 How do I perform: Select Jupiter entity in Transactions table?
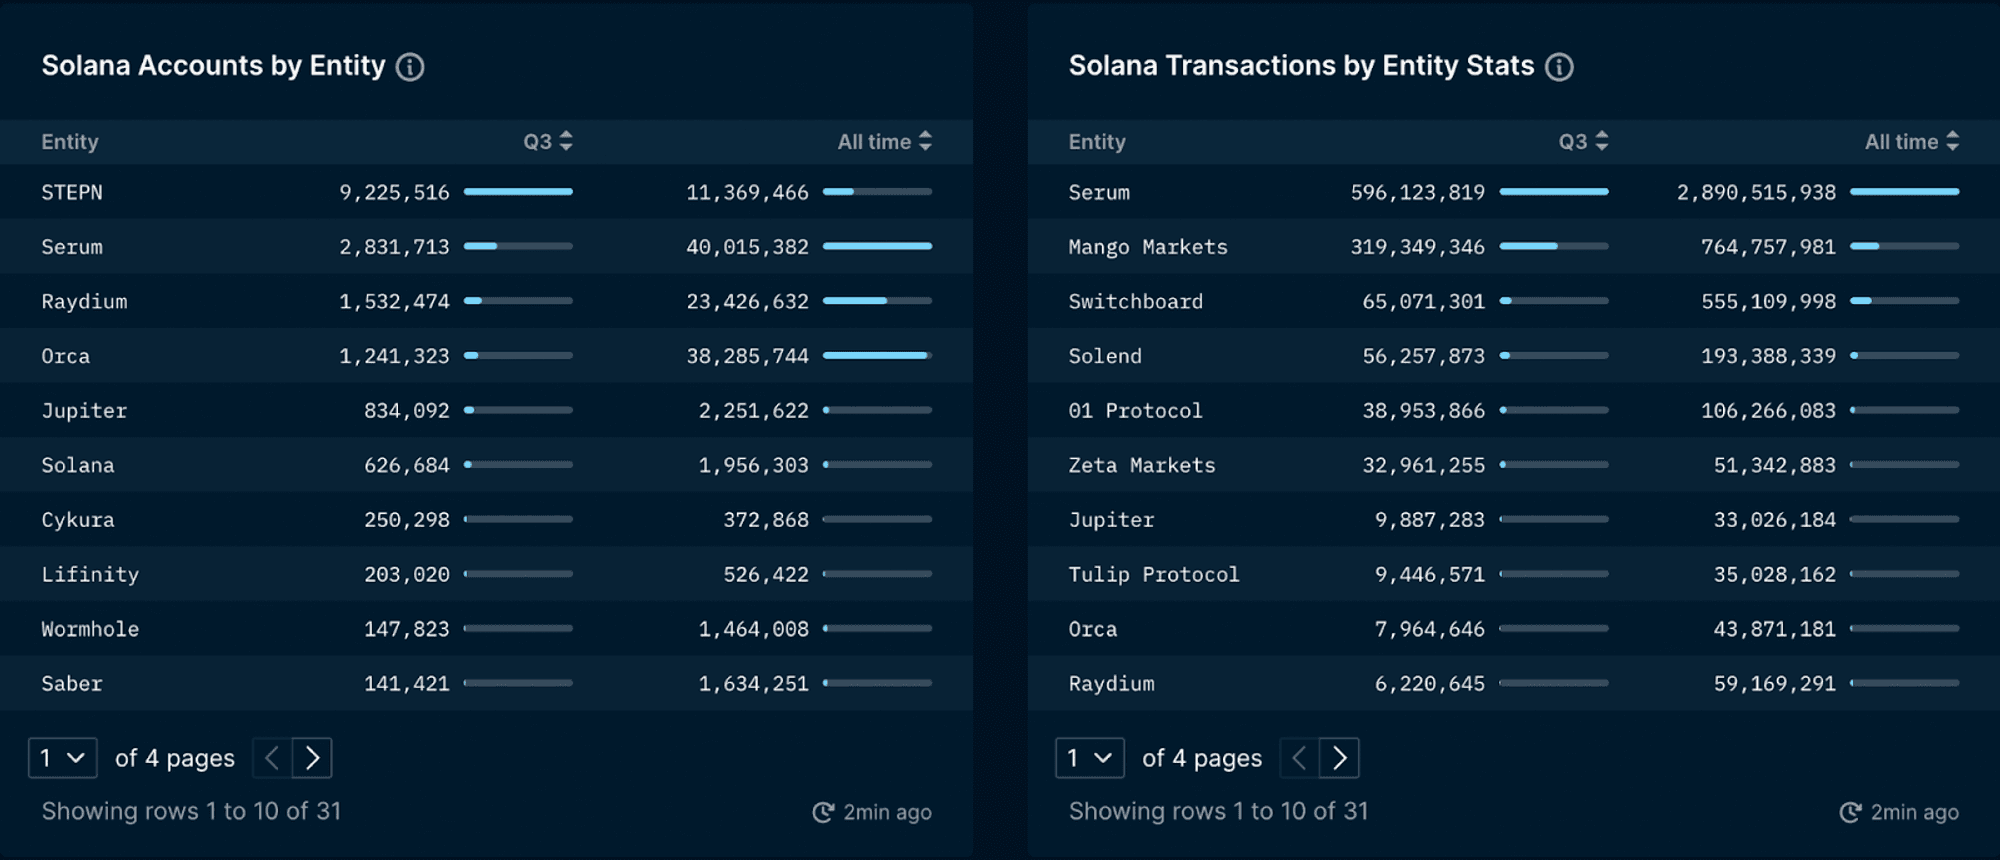point(1111,520)
